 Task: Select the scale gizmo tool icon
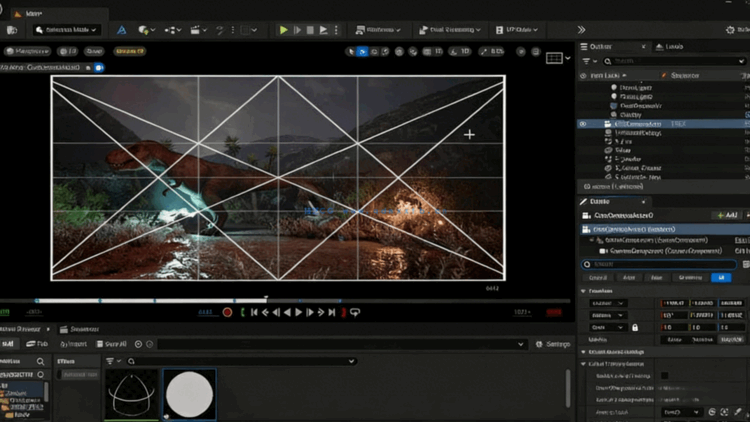(x=385, y=51)
